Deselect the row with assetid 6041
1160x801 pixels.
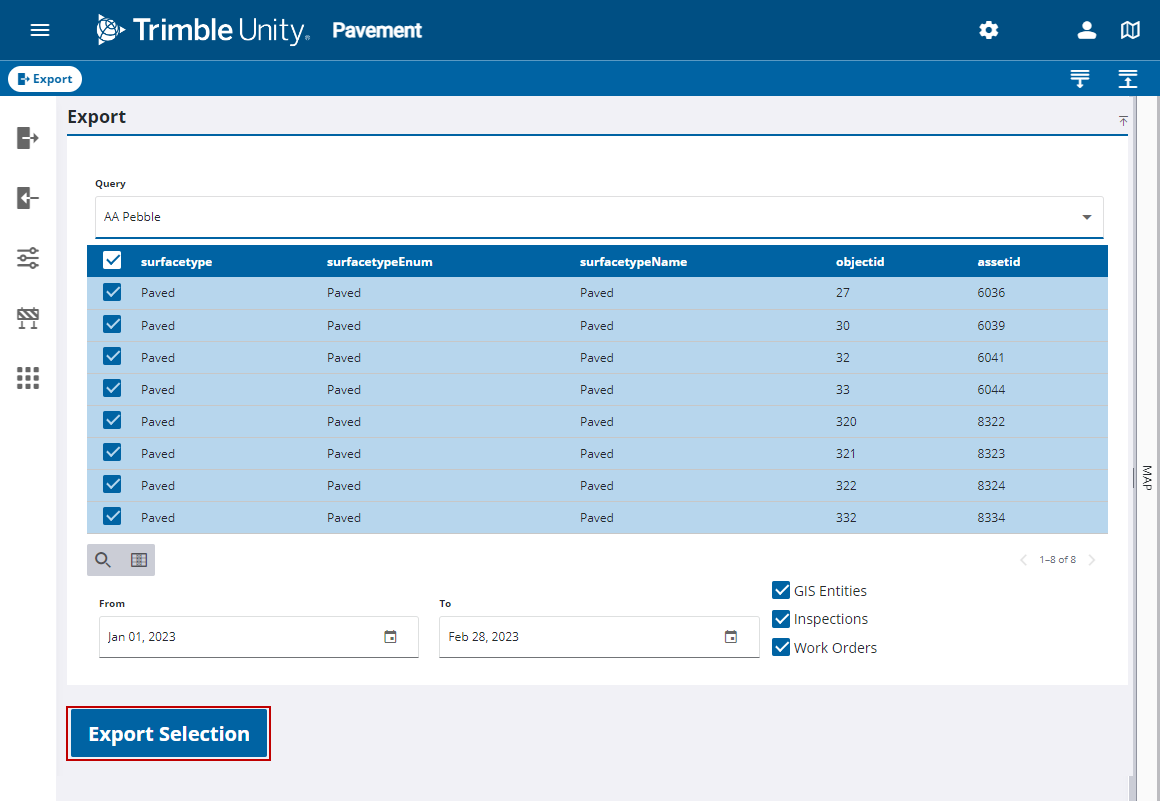[112, 356]
